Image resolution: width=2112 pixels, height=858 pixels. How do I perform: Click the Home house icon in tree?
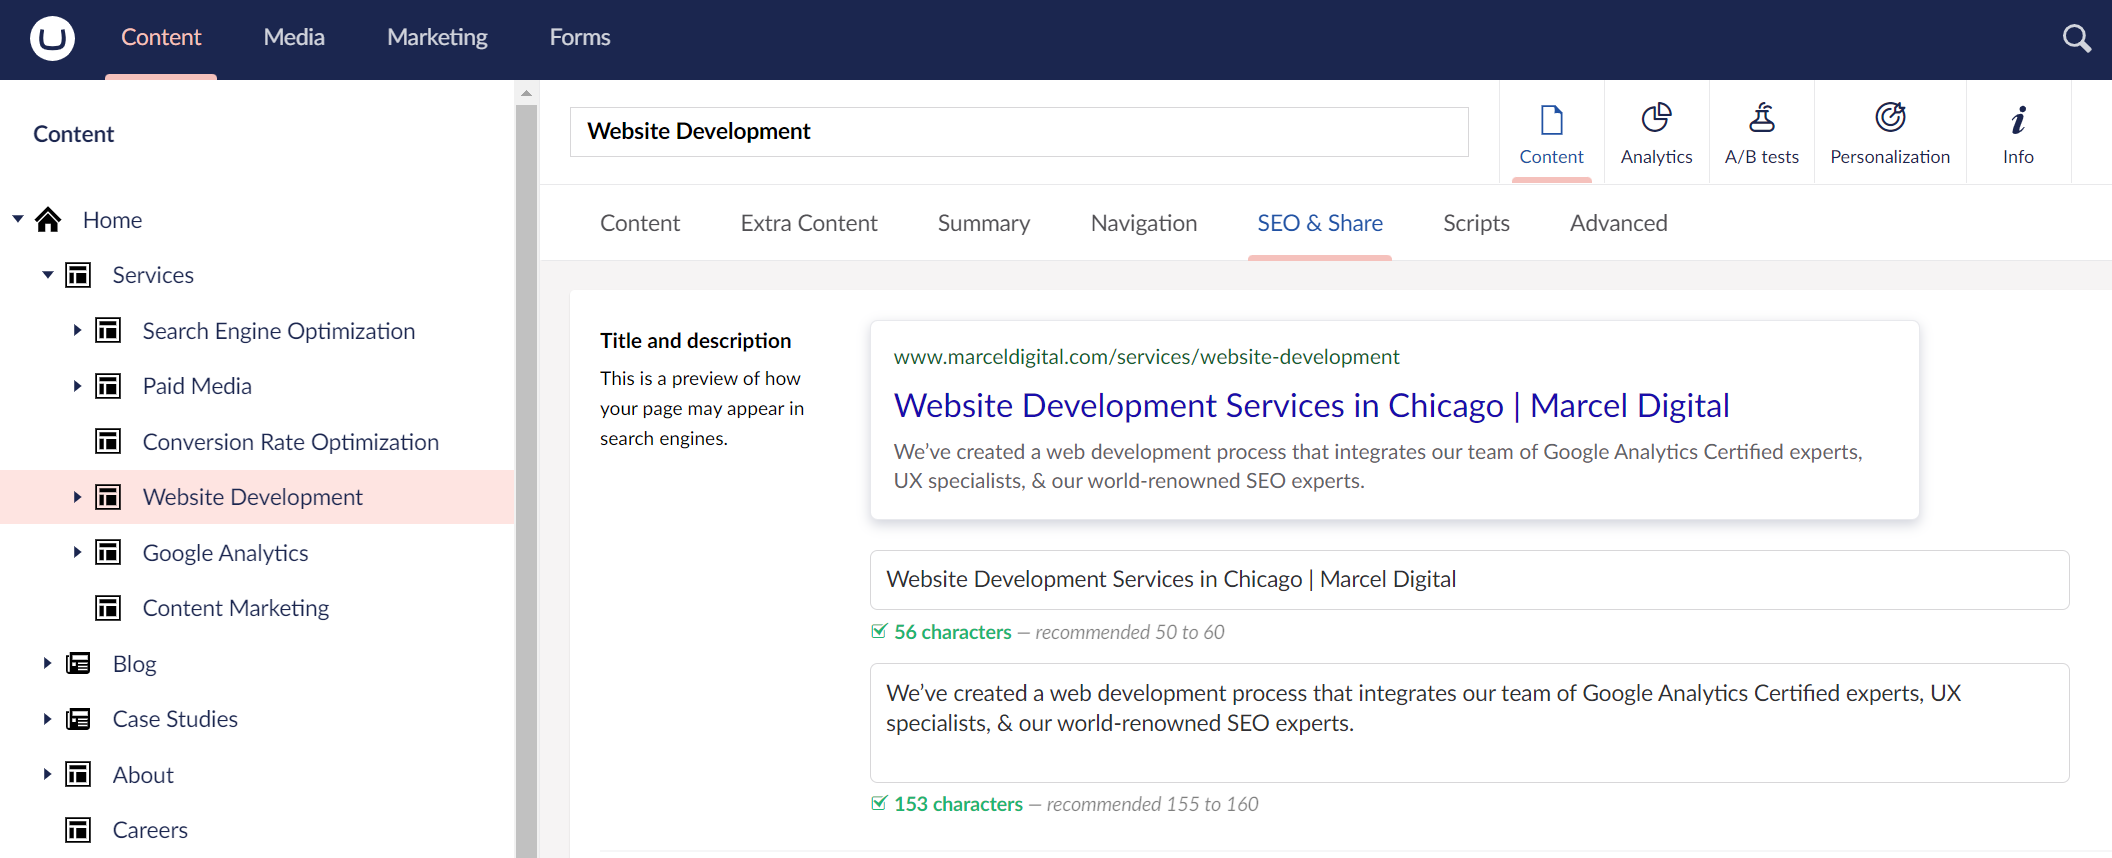tap(48, 220)
